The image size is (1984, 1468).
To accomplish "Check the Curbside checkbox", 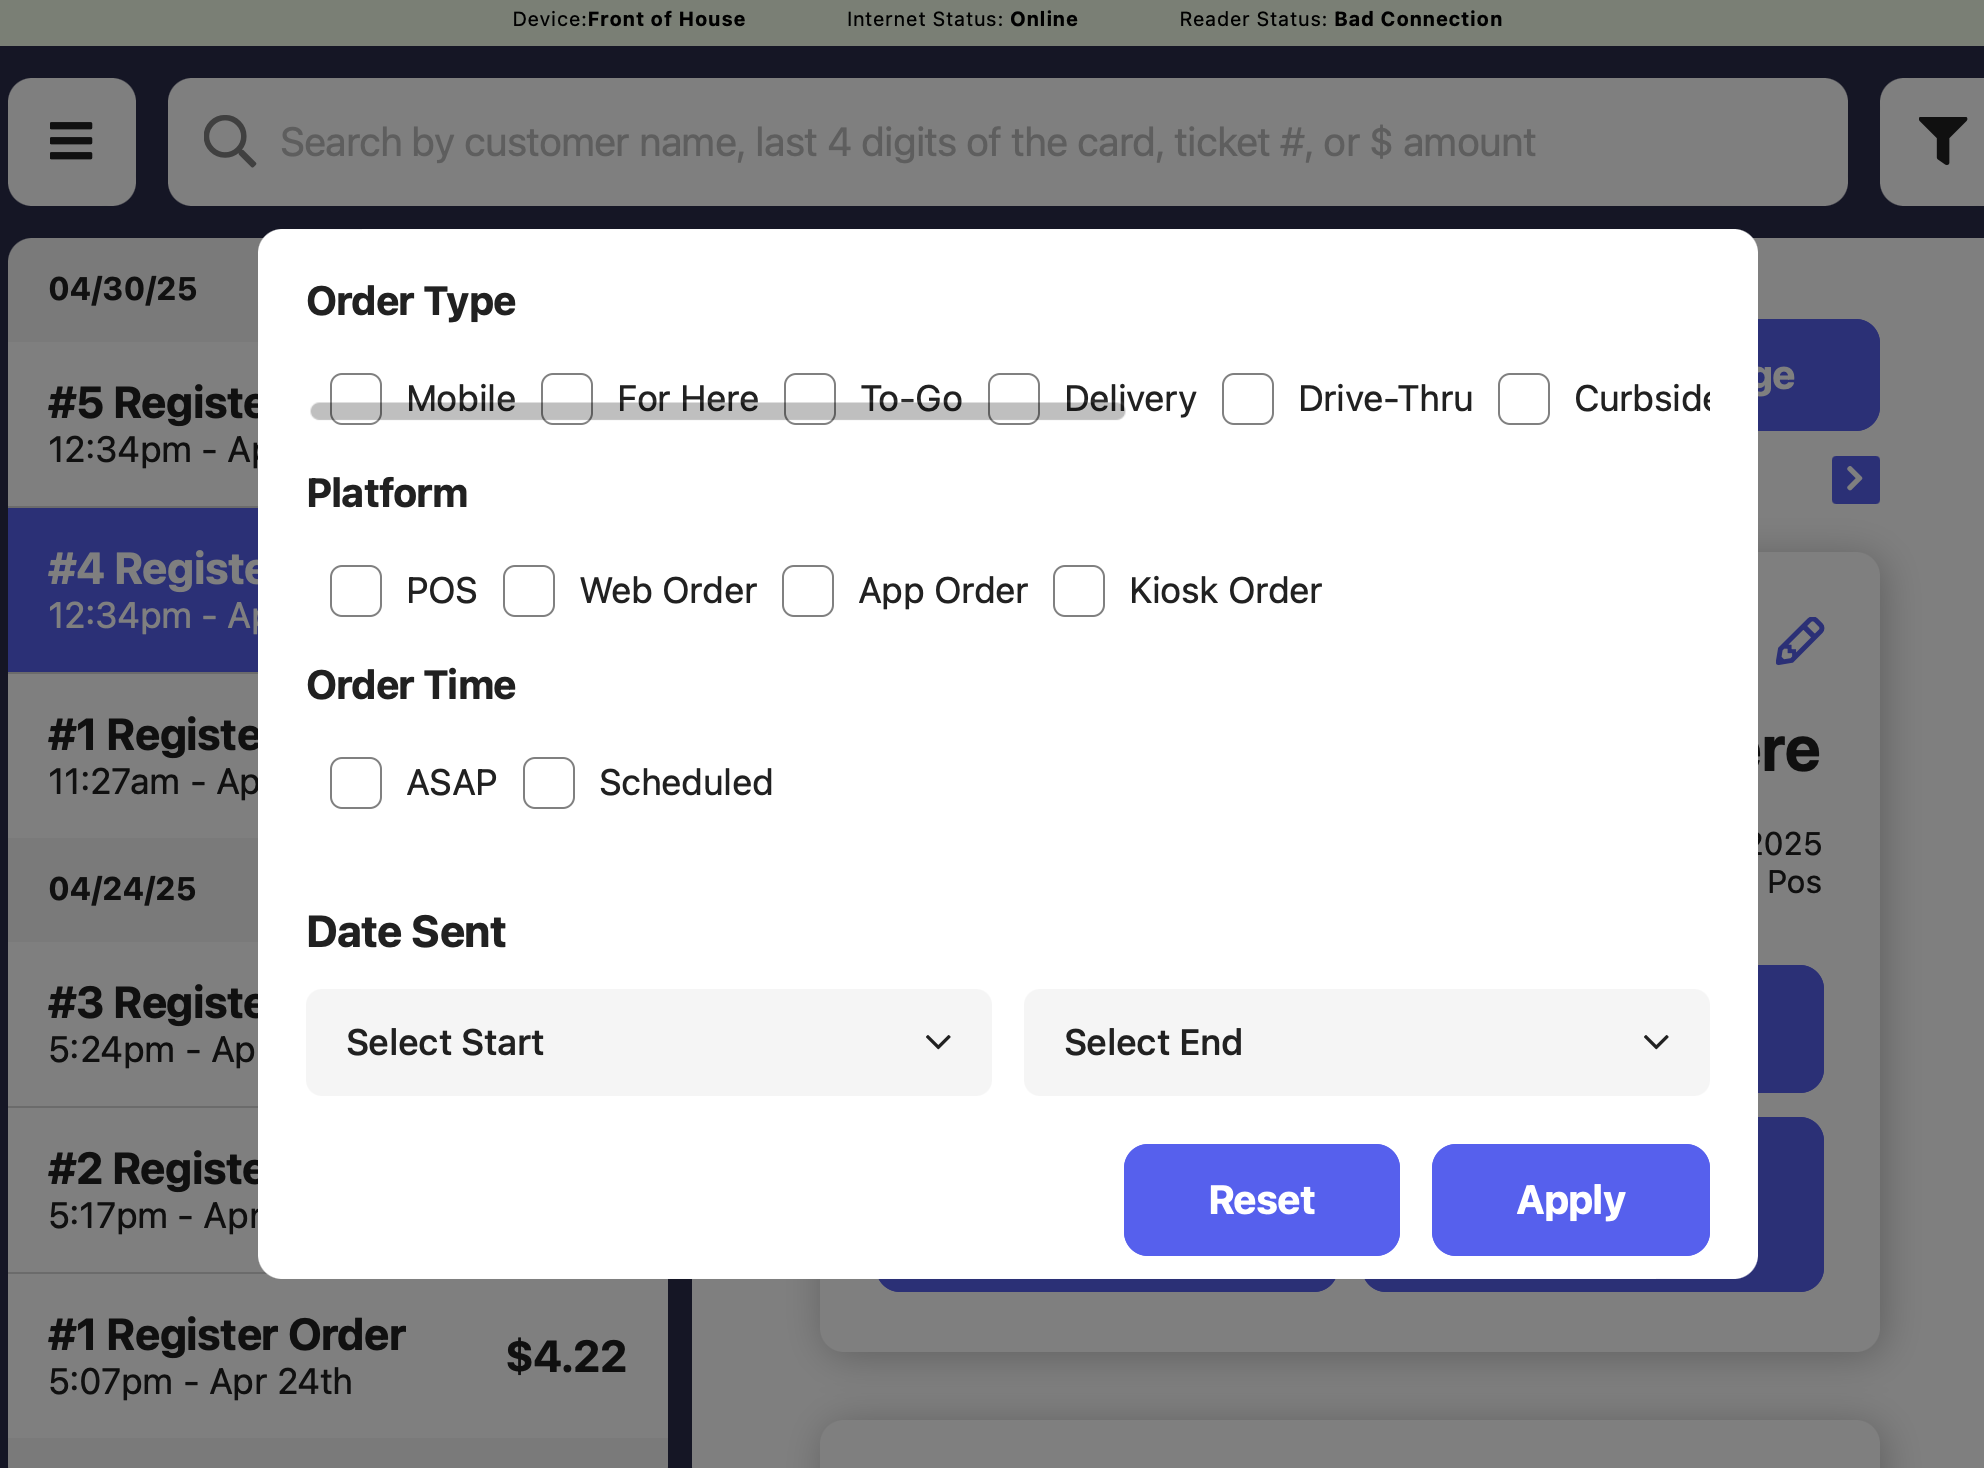I will pyautogui.click(x=1523, y=399).
